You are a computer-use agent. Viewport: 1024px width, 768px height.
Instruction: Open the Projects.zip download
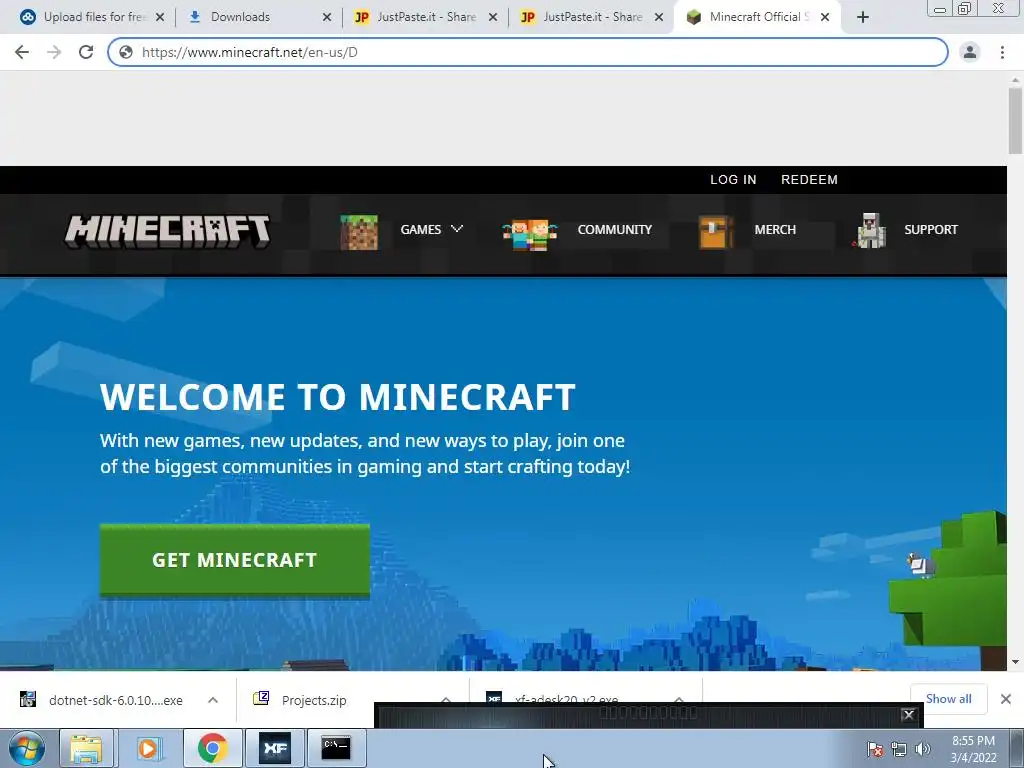314,700
